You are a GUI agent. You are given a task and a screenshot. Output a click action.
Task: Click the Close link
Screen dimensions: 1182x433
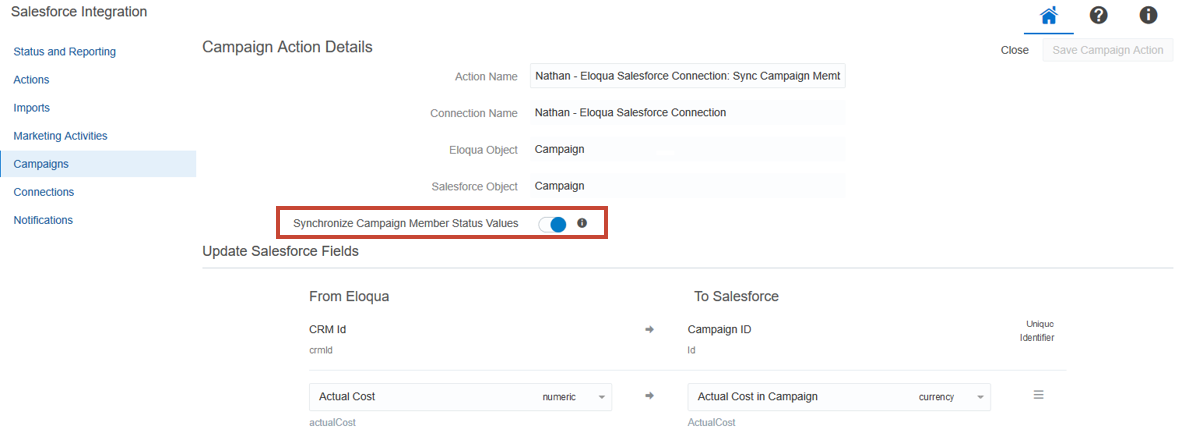coord(1014,50)
